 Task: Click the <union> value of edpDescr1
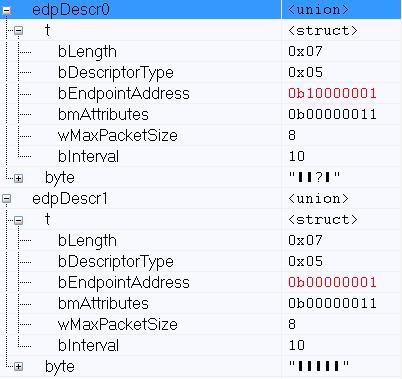(x=318, y=199)
